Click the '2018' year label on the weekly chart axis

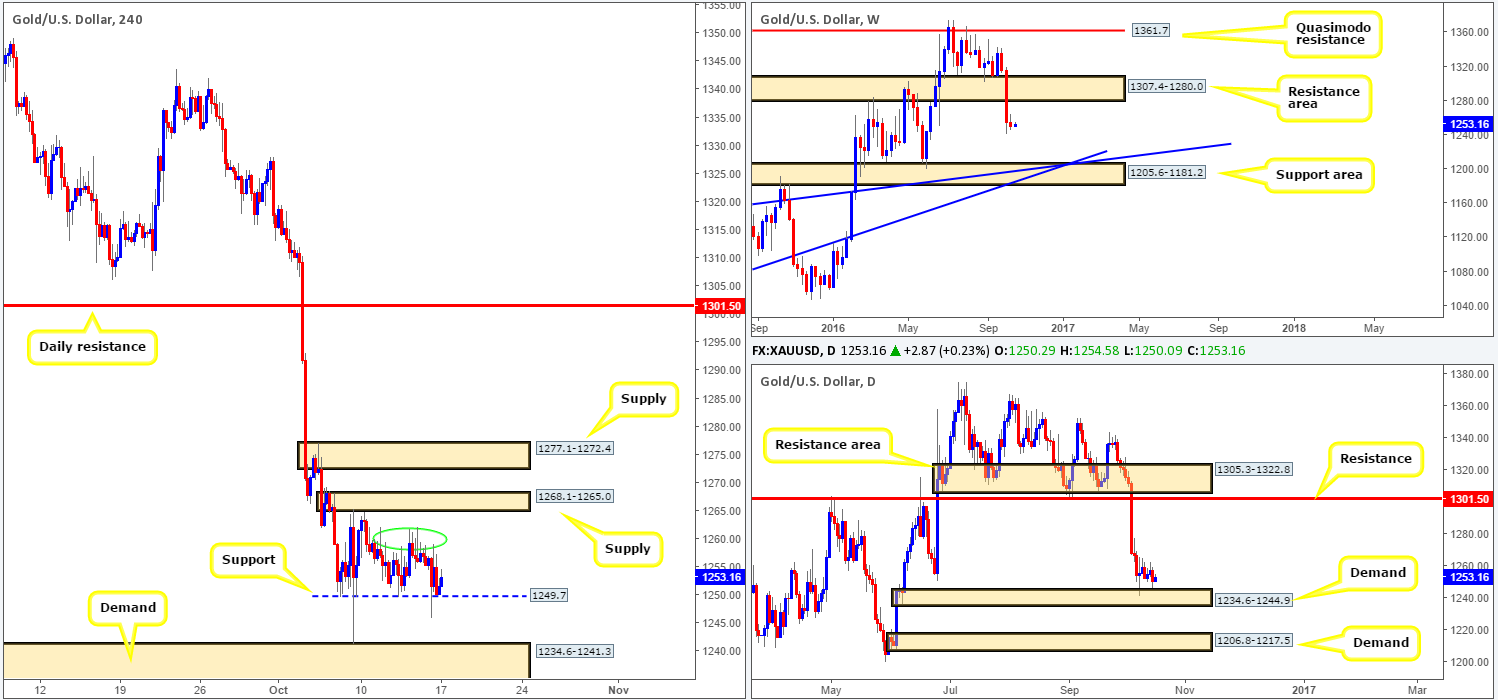(1293, 327)
